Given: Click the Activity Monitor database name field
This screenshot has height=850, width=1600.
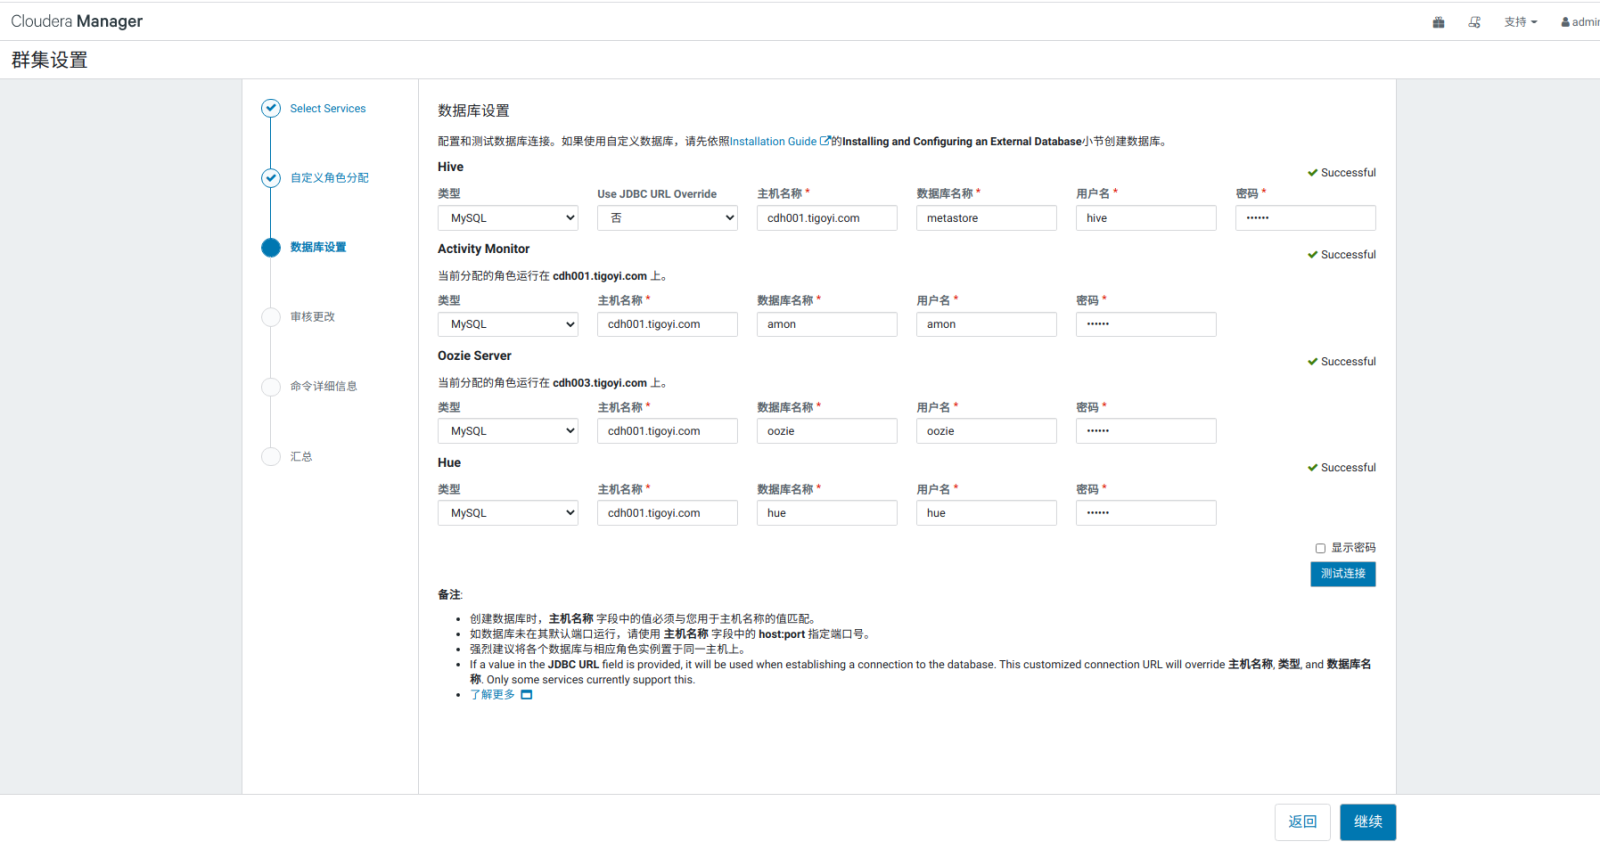Looking at the screenshot, I should 827,324.
